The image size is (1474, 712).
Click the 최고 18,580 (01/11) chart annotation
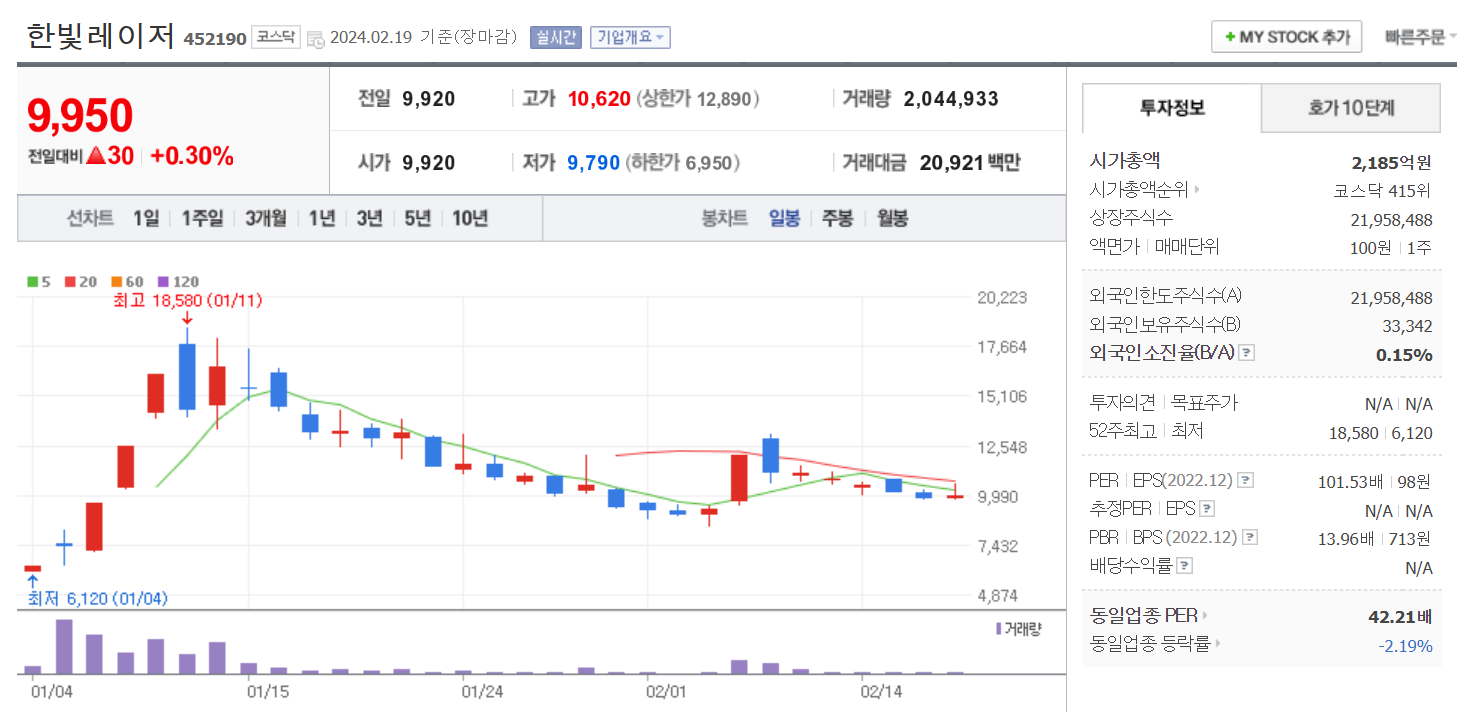188,300
